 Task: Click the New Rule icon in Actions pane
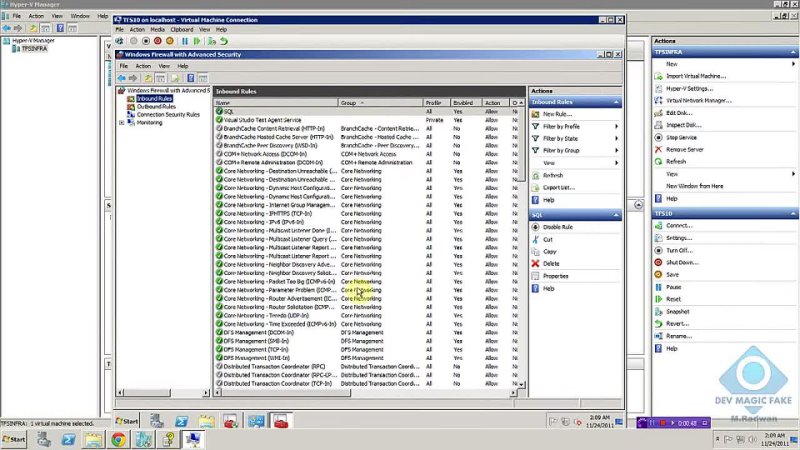point(535,114)
